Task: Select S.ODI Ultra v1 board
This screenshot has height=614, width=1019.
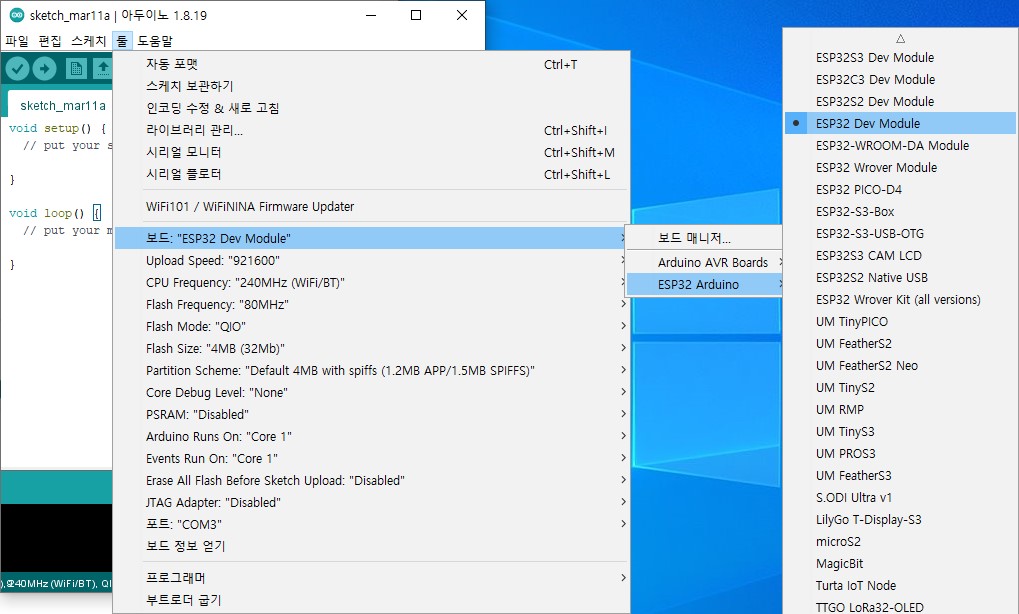Action: coord(900,498)
